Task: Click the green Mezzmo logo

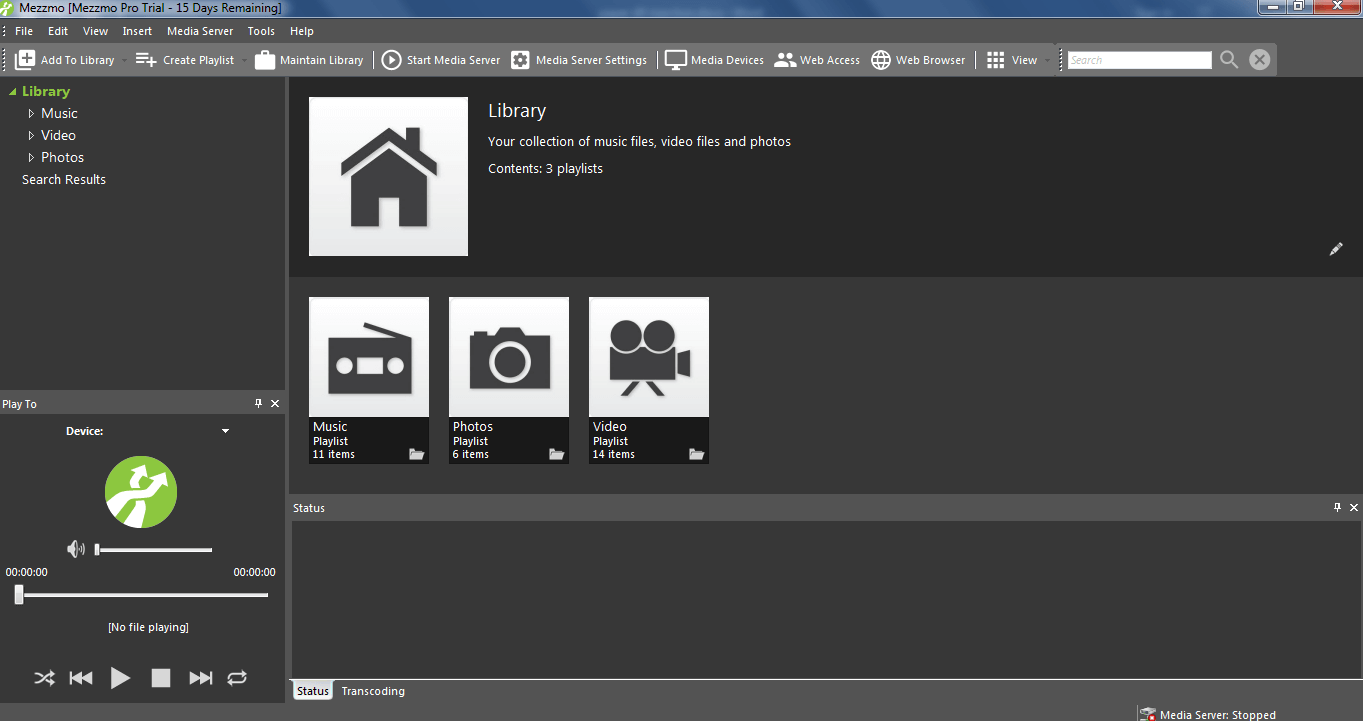Action: [141, 492]
